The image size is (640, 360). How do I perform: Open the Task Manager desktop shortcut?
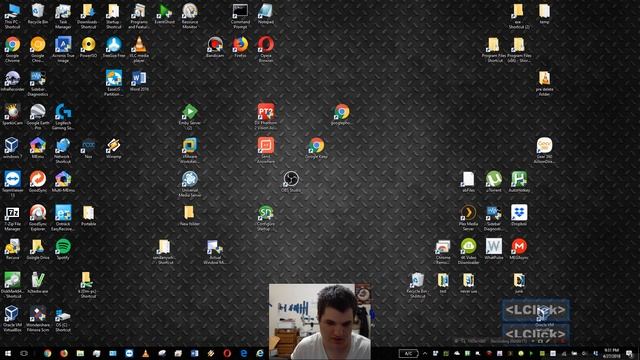pyautogui.click(x=63, y=16)
